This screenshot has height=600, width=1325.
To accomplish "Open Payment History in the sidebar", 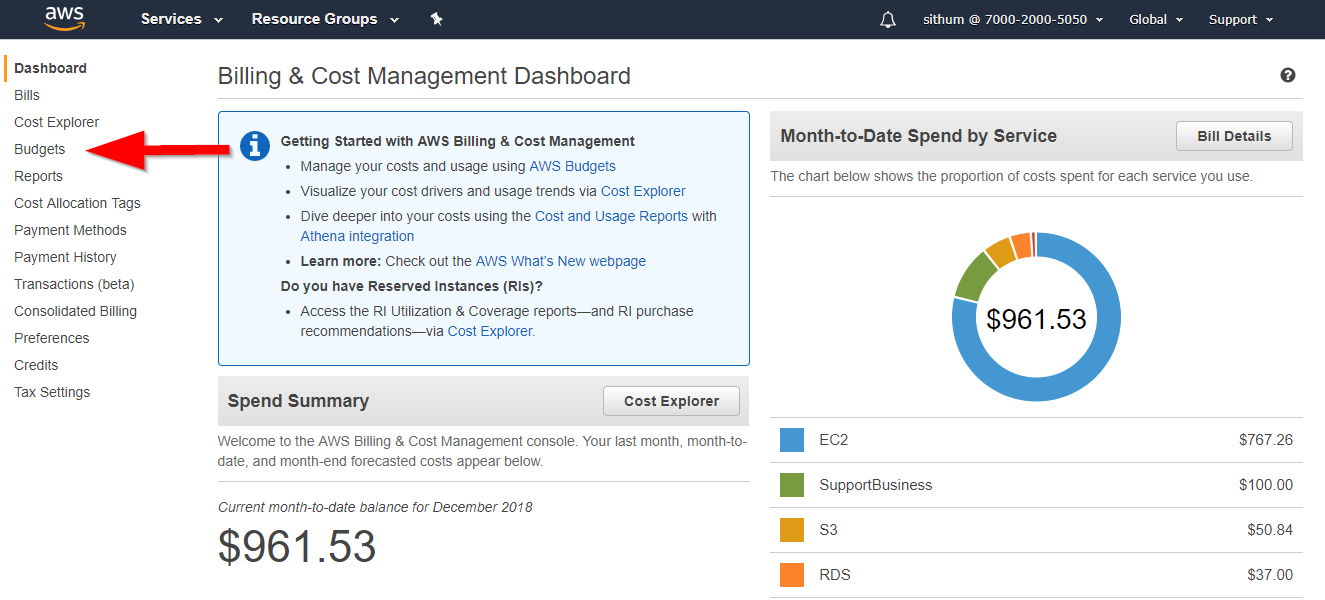I will [x=65, y=257].
